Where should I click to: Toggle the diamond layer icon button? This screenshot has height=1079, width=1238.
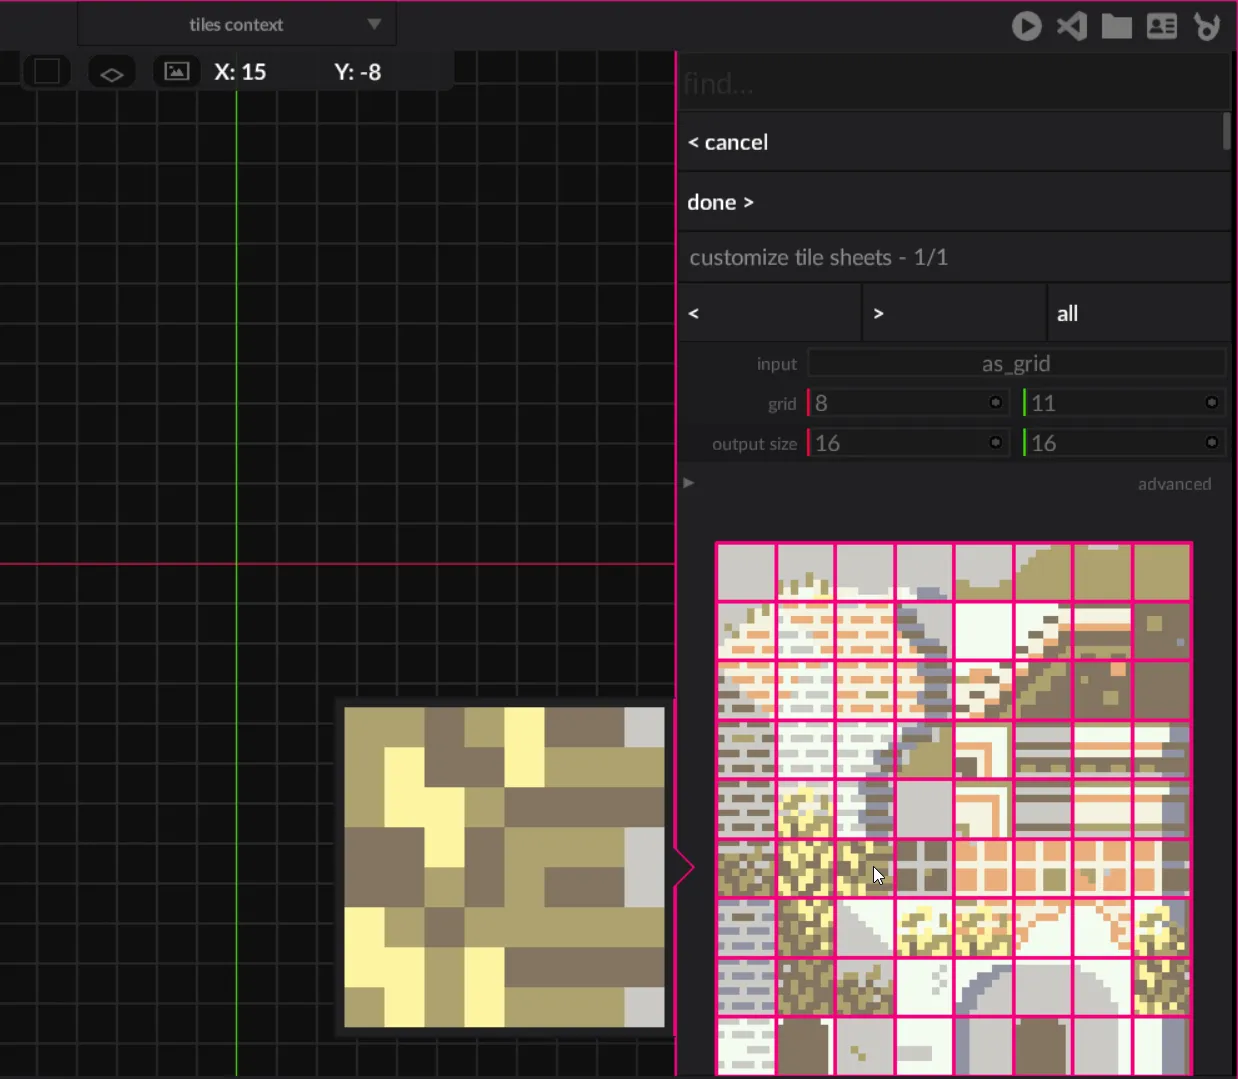[112, 73]
